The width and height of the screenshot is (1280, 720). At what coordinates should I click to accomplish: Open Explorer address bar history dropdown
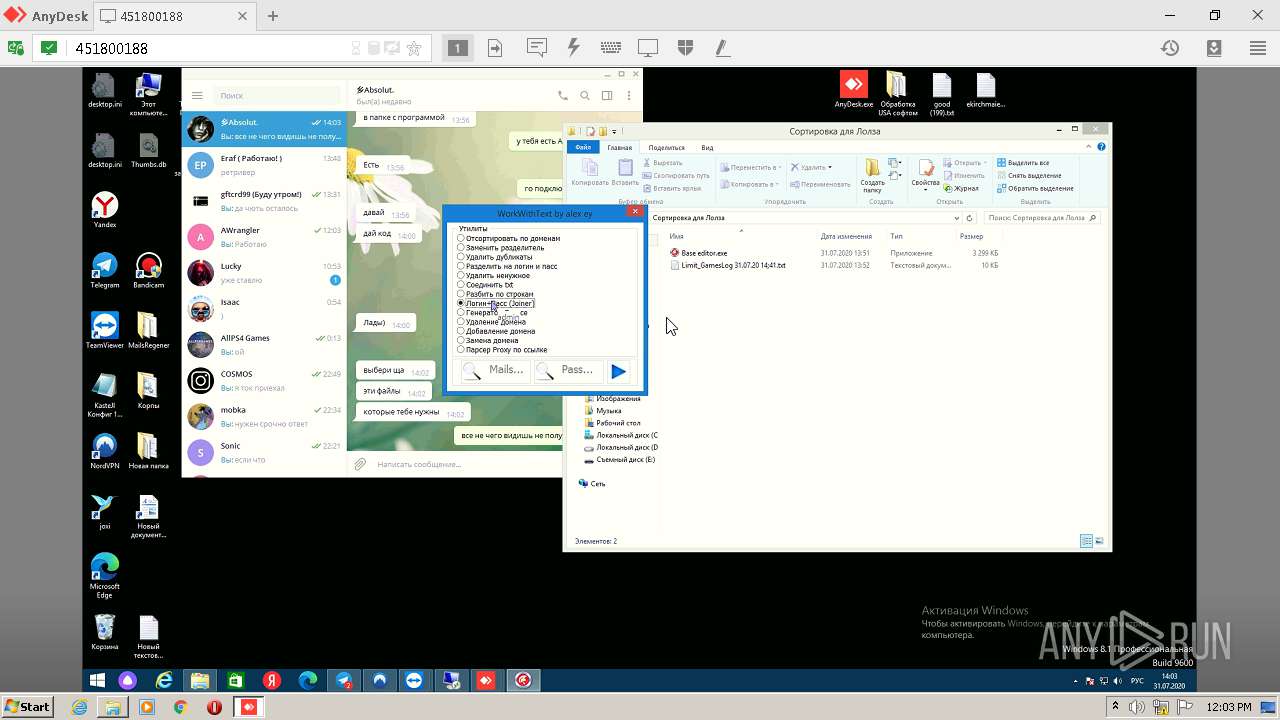(957, 217)
